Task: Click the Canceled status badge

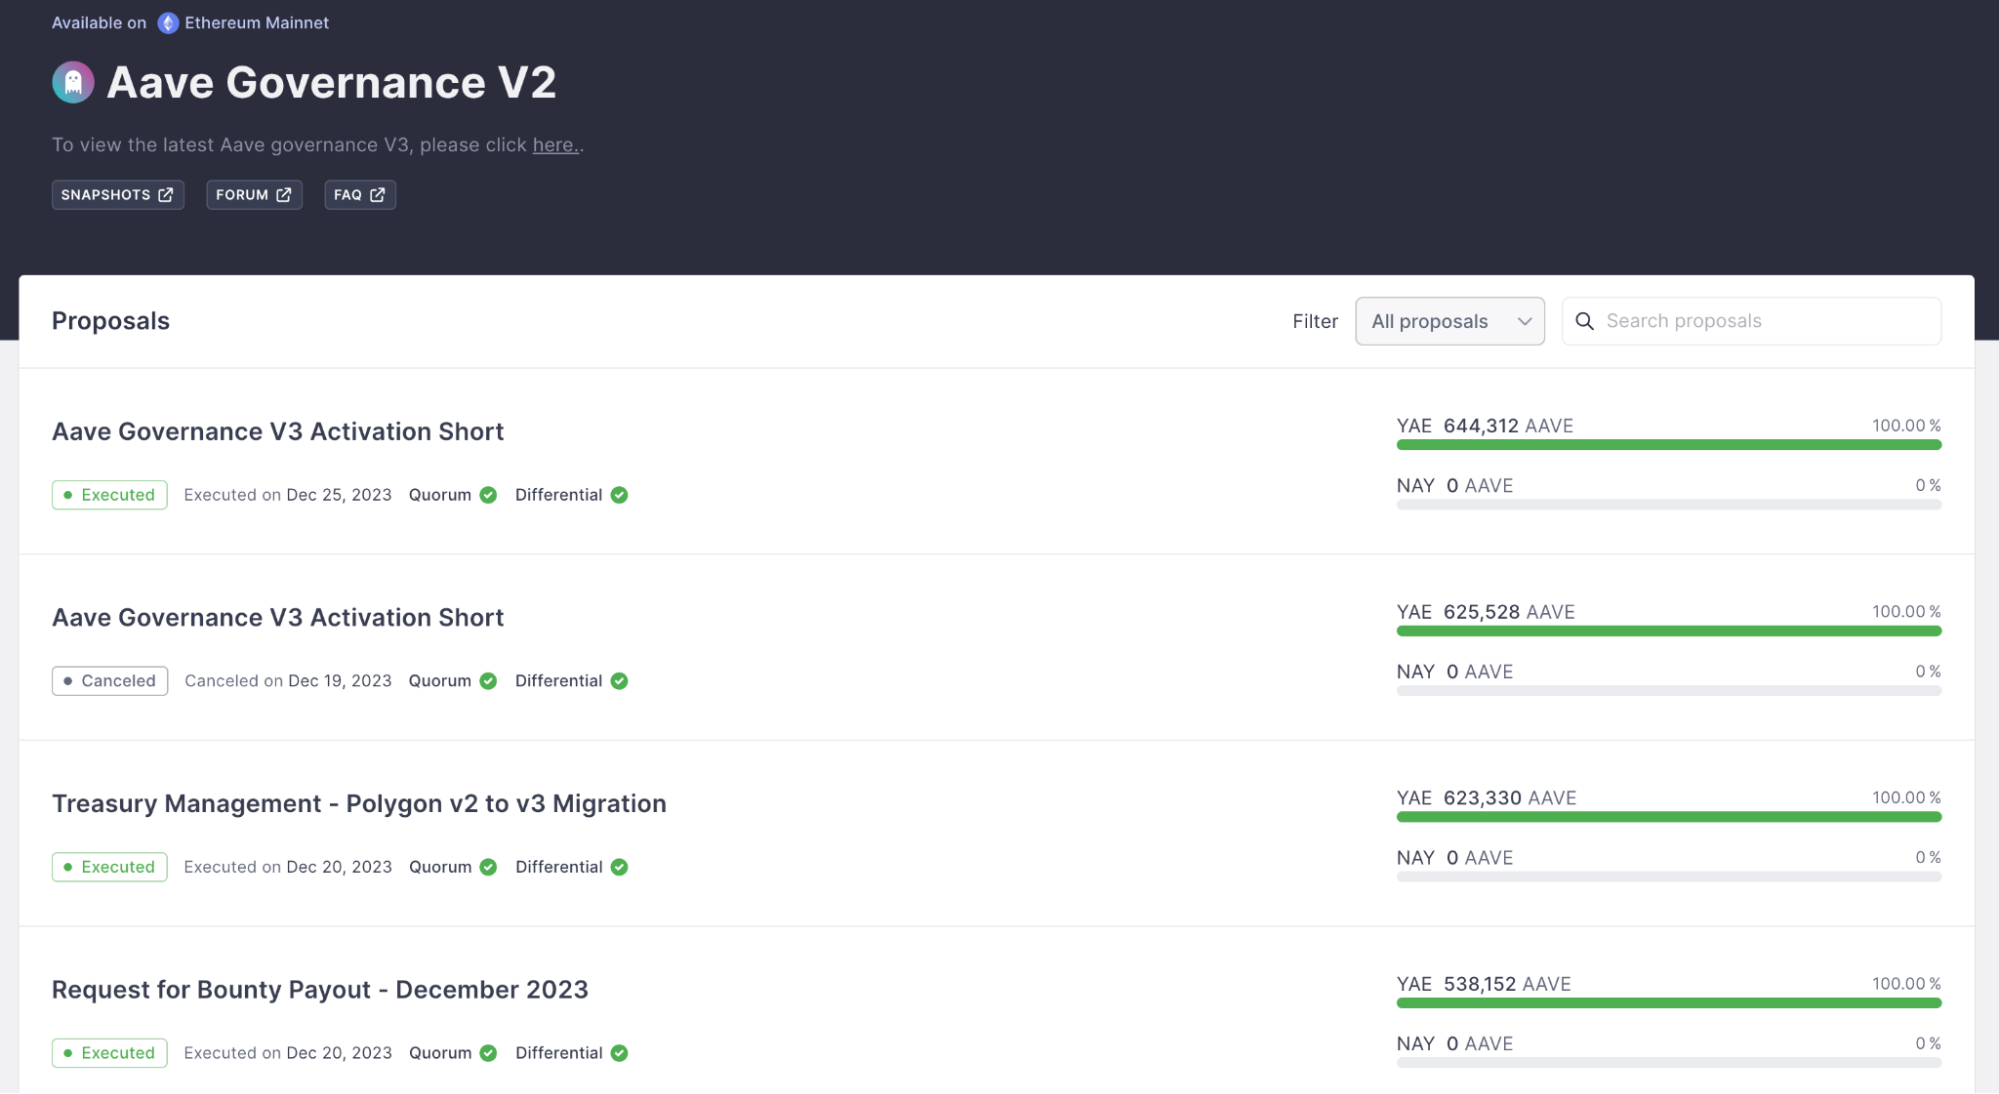Action: [x=110, y=681]
